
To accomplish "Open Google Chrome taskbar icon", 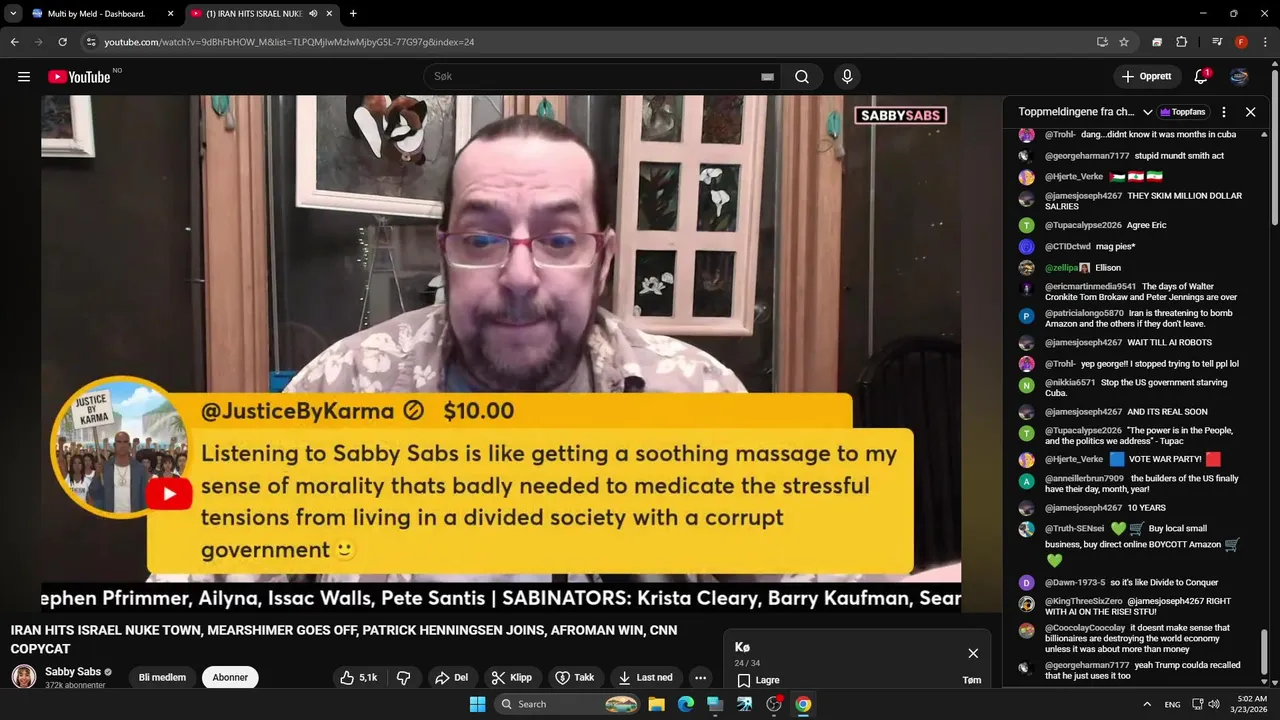I will tap(803, 704).
